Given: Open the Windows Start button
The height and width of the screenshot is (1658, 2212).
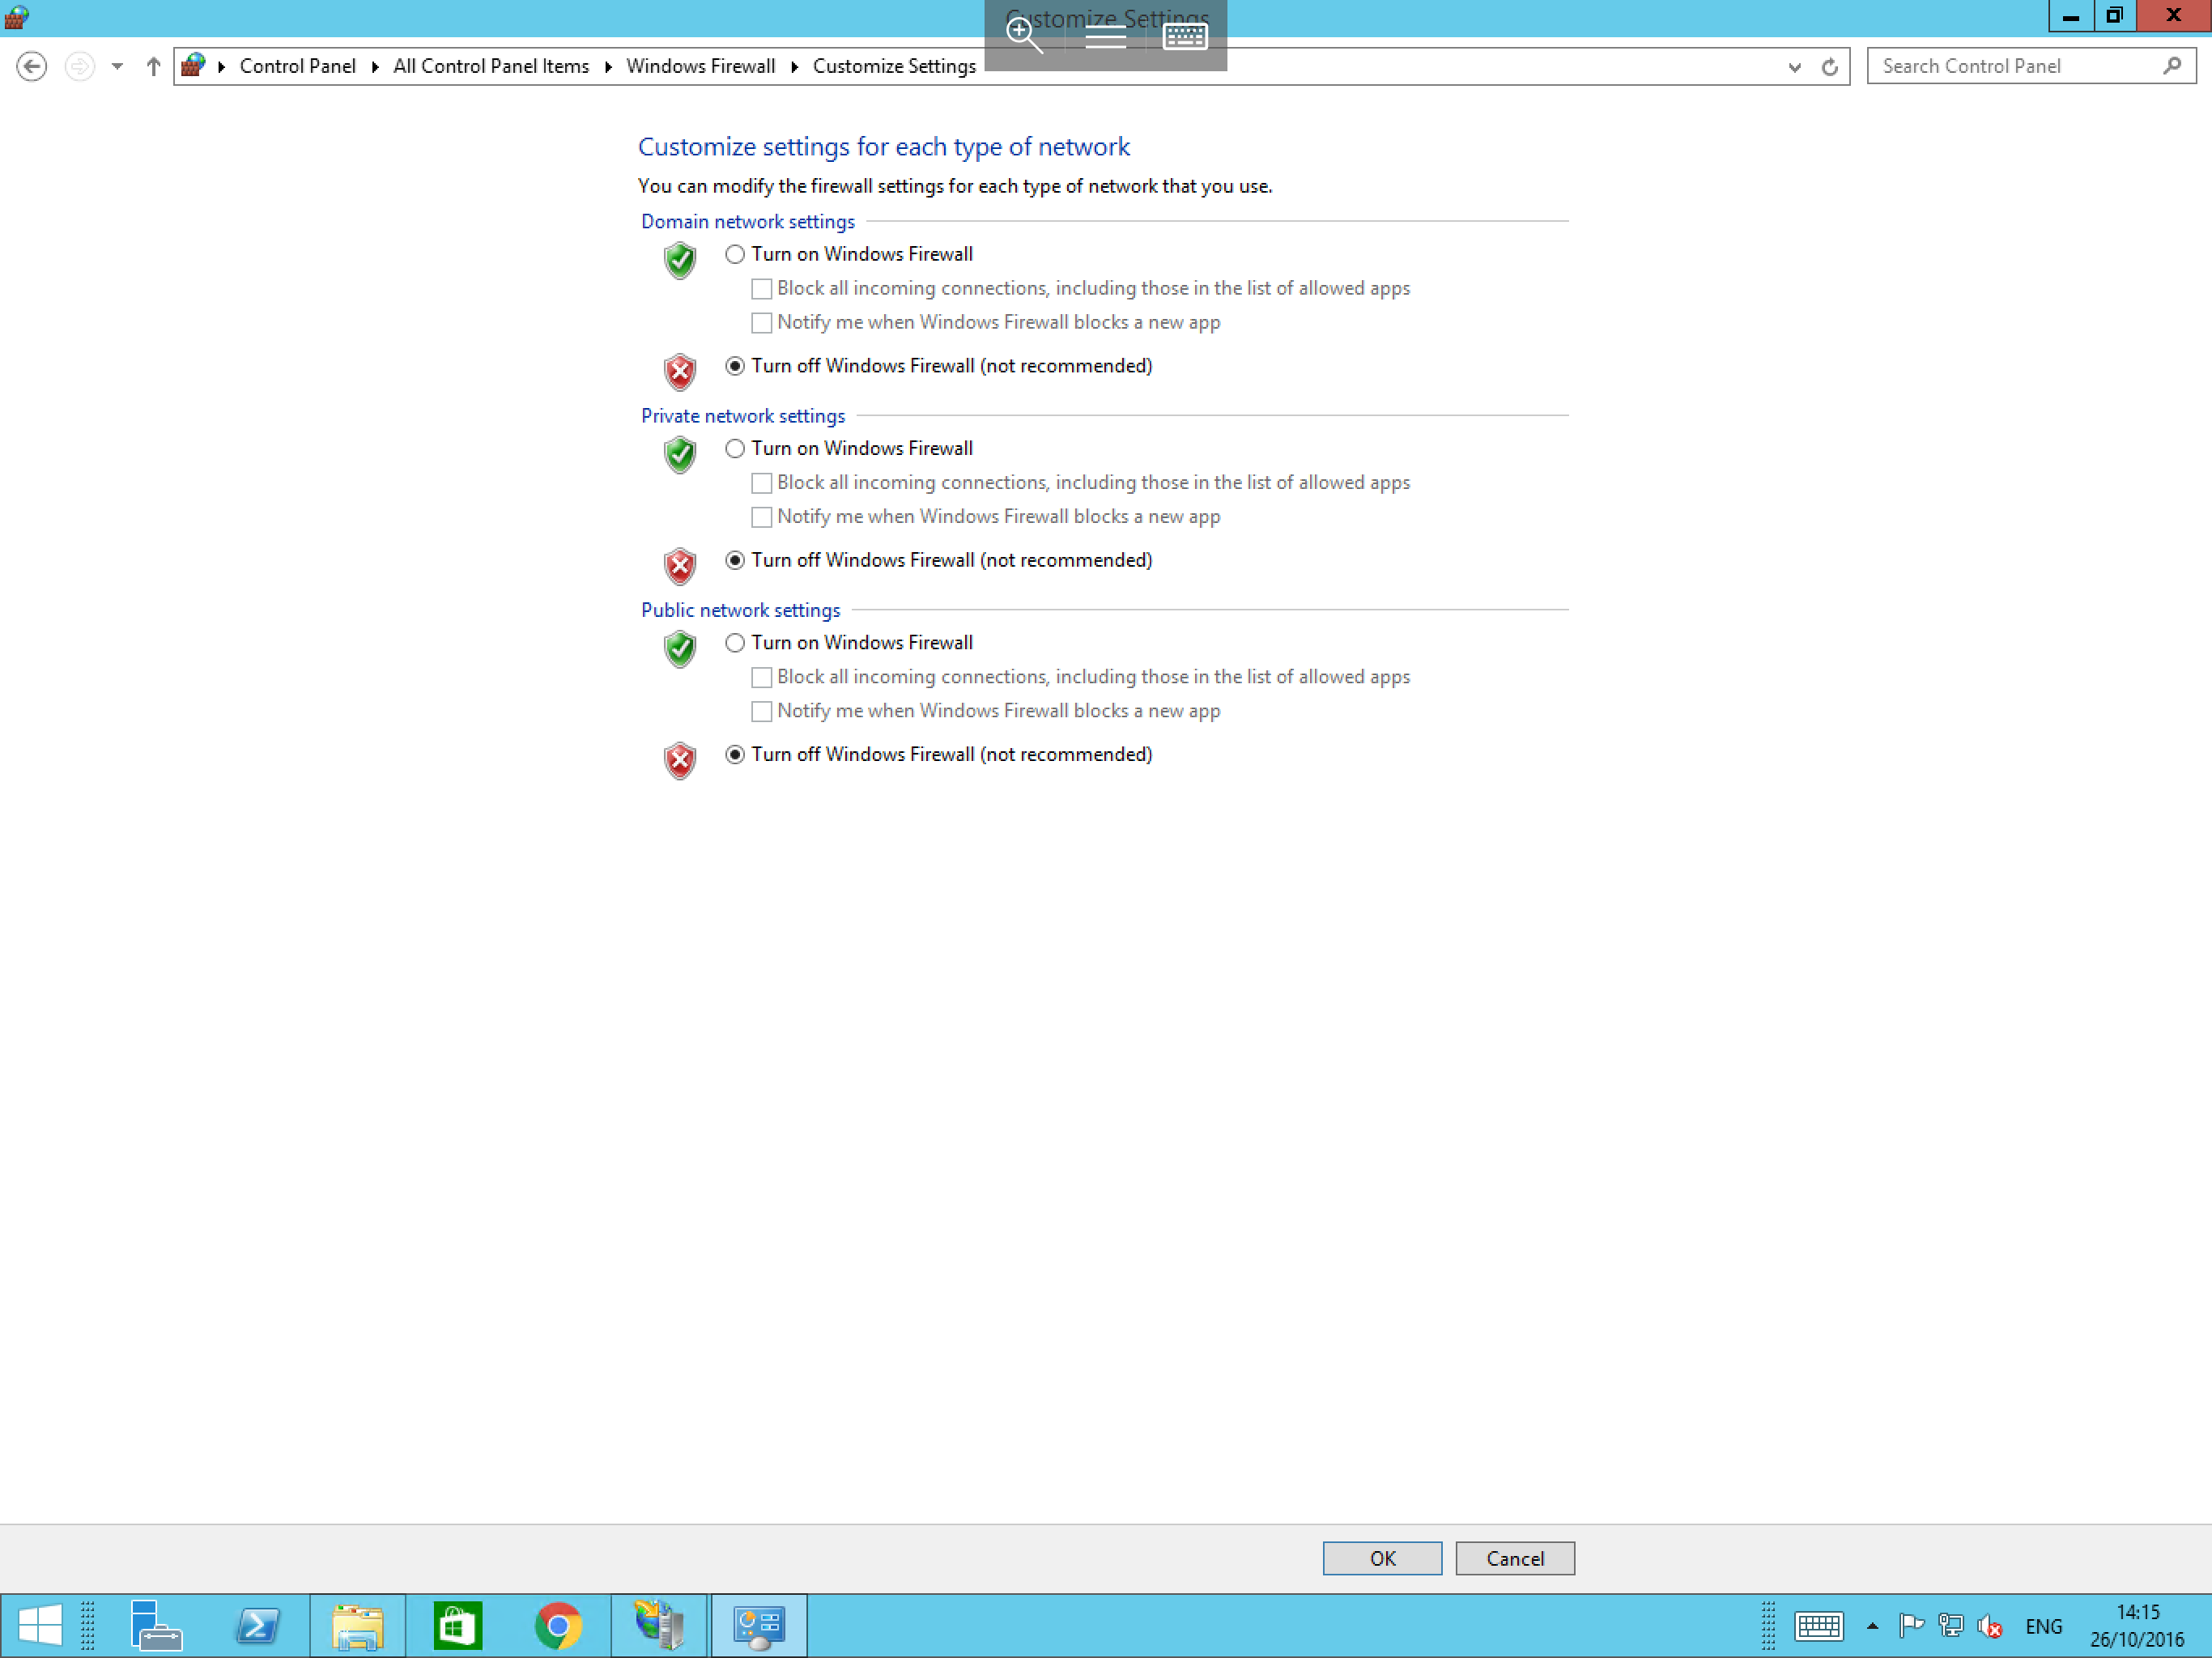Looking at the screenshot, I should point(40,1625).
